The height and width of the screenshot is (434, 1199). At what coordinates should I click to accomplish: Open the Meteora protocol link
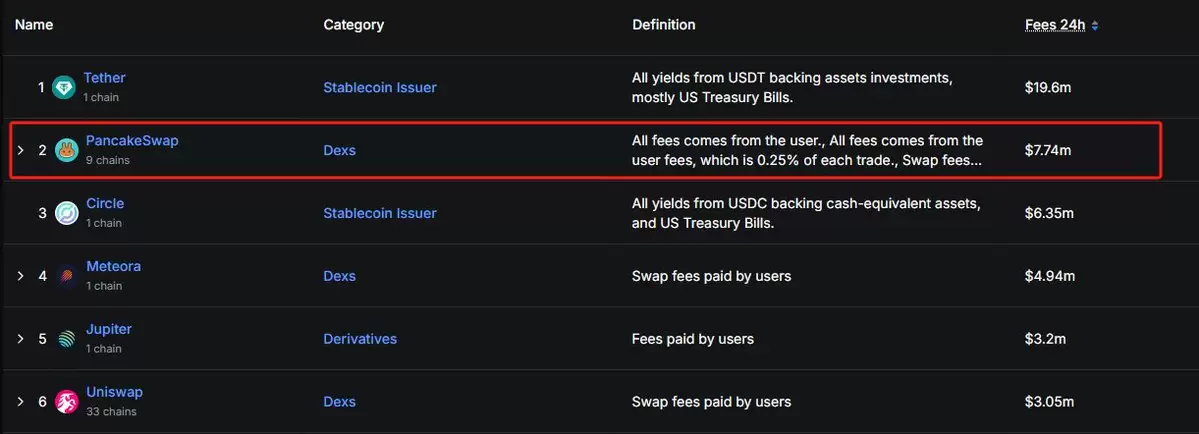click(x=113, y=267)
